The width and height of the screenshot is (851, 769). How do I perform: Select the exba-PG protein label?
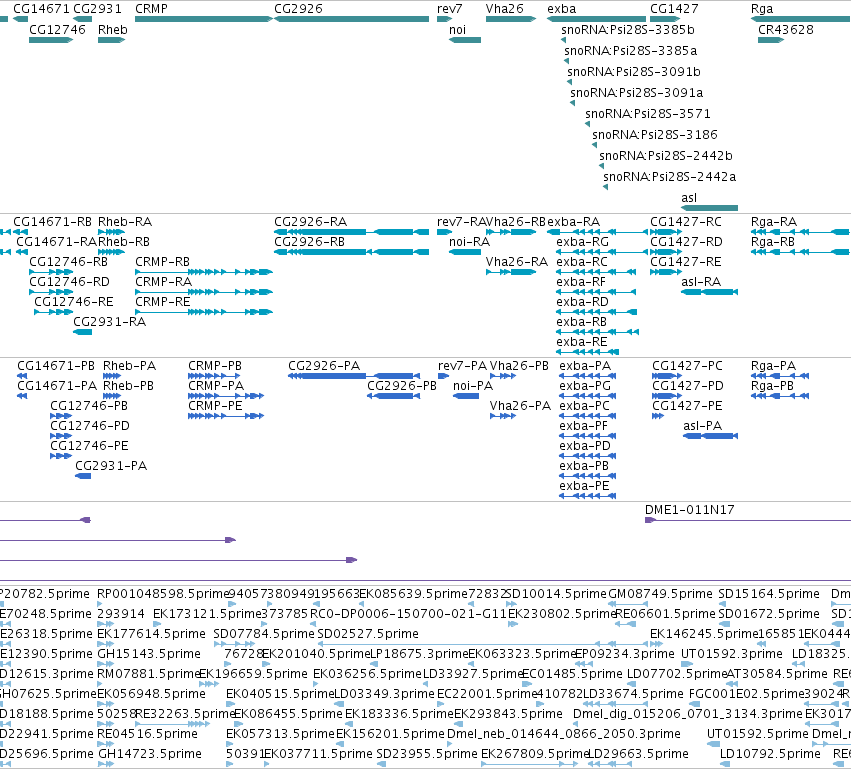click(x=585, y=386)
